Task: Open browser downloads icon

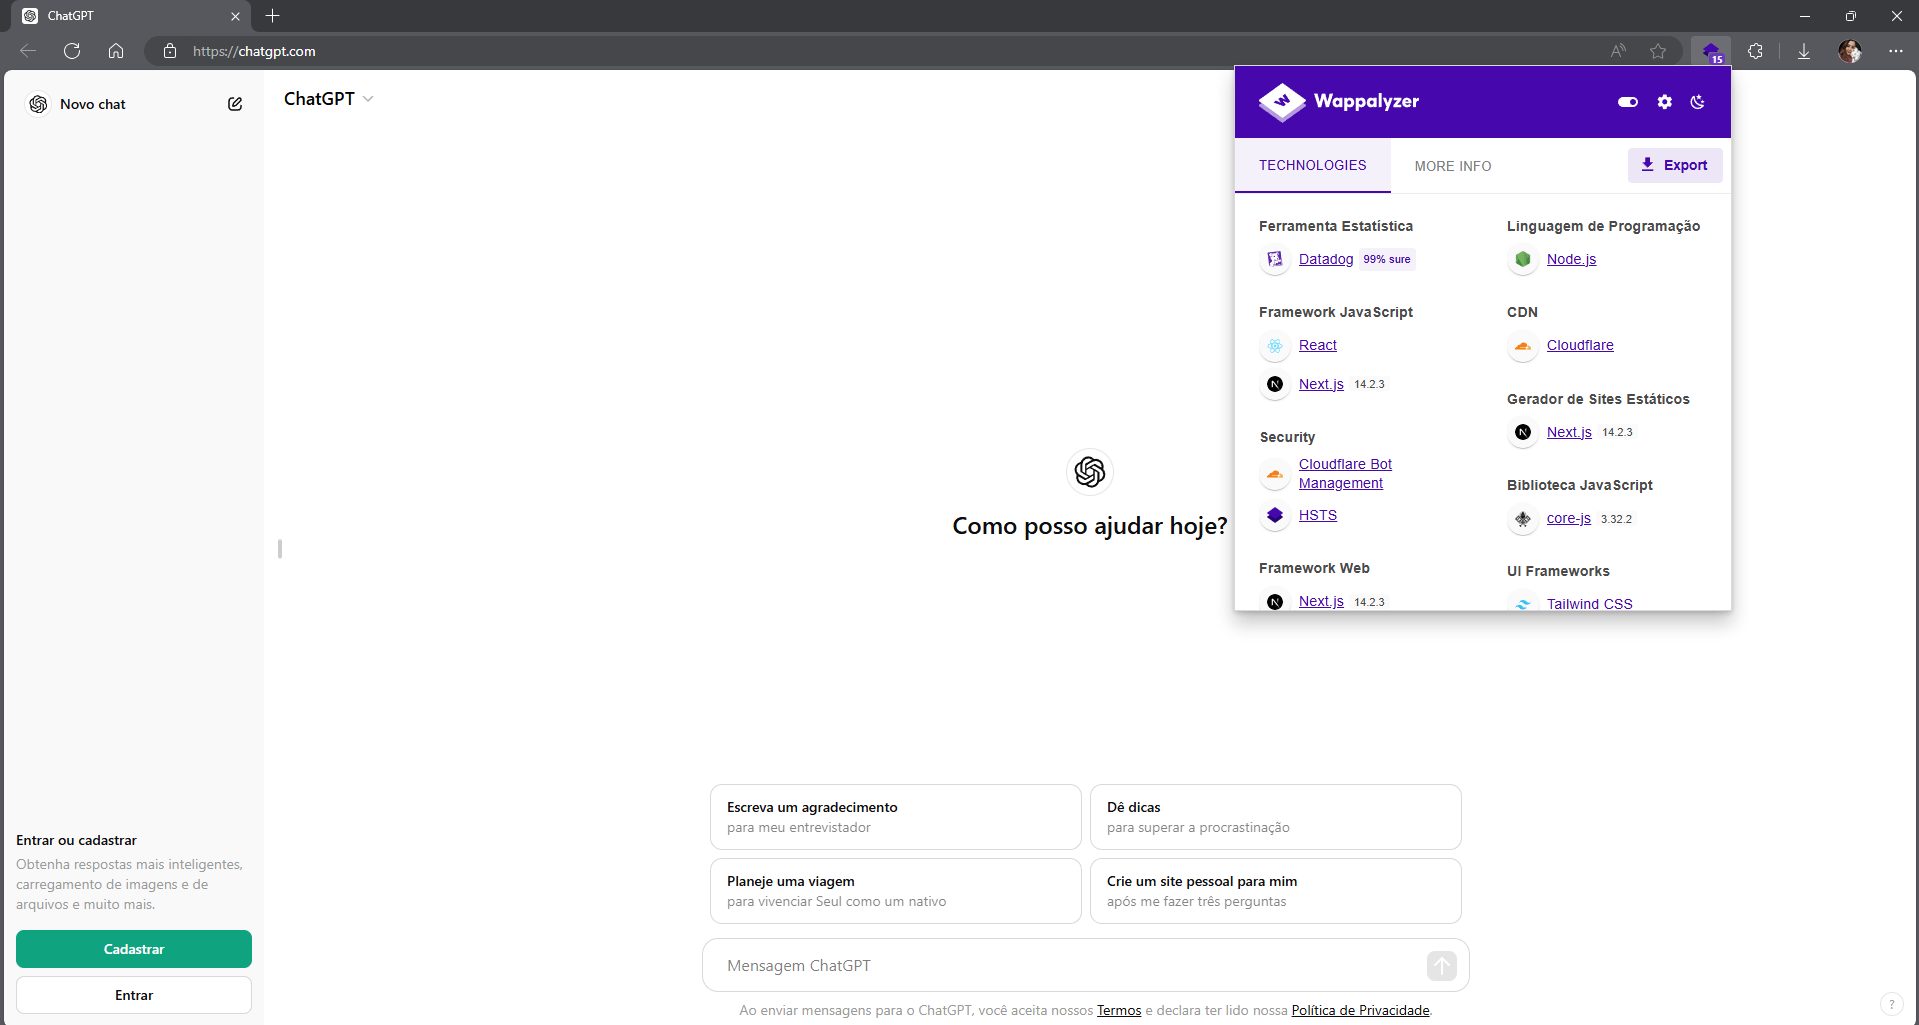Action: coord(1804,51)
